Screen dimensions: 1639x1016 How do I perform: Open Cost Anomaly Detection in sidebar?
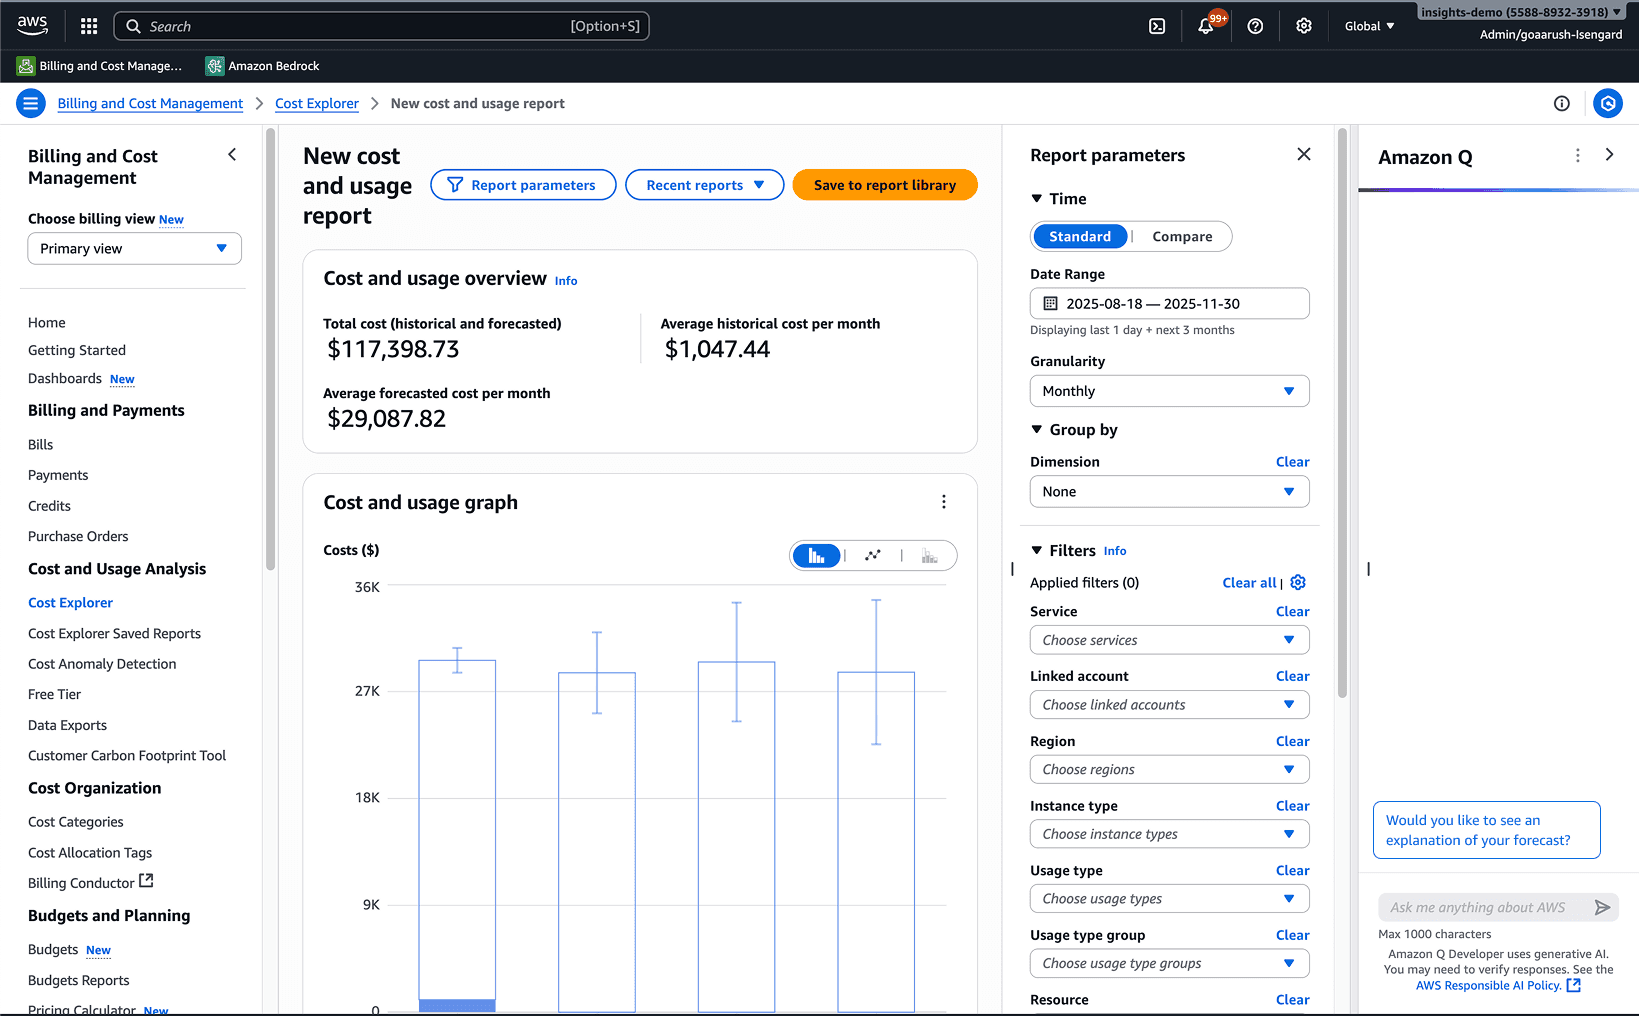(102, 664)
